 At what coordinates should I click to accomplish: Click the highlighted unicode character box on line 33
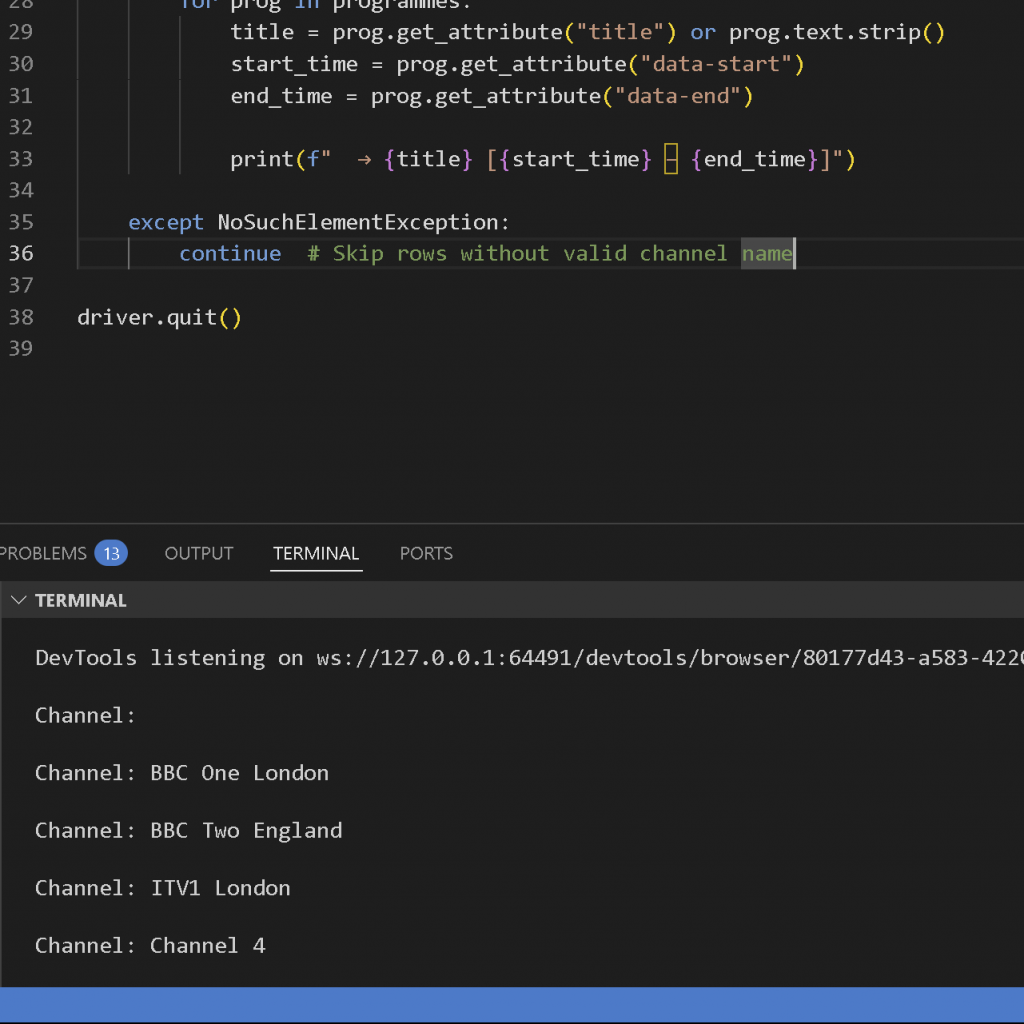[x=671, y=159]
